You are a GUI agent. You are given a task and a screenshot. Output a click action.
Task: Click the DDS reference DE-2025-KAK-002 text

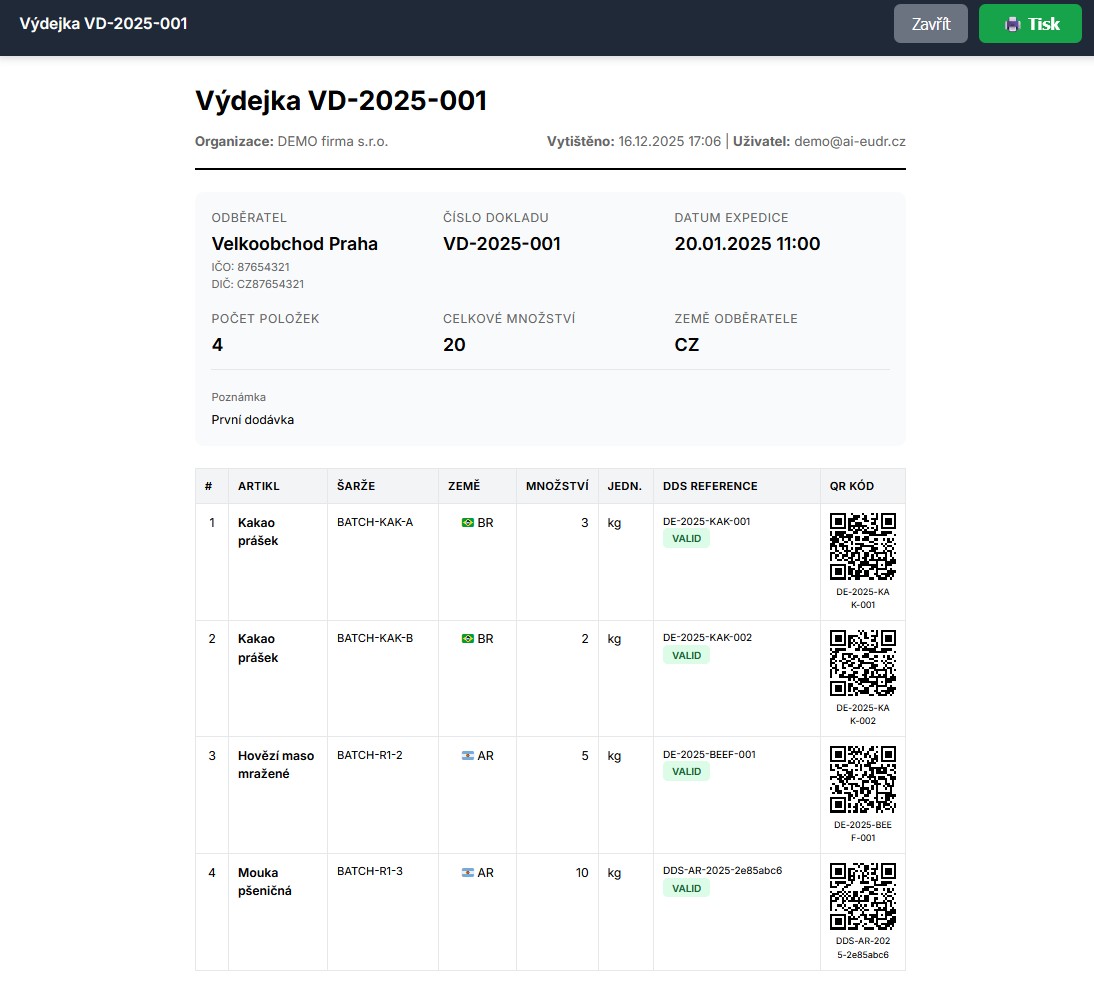pos(707,638)
